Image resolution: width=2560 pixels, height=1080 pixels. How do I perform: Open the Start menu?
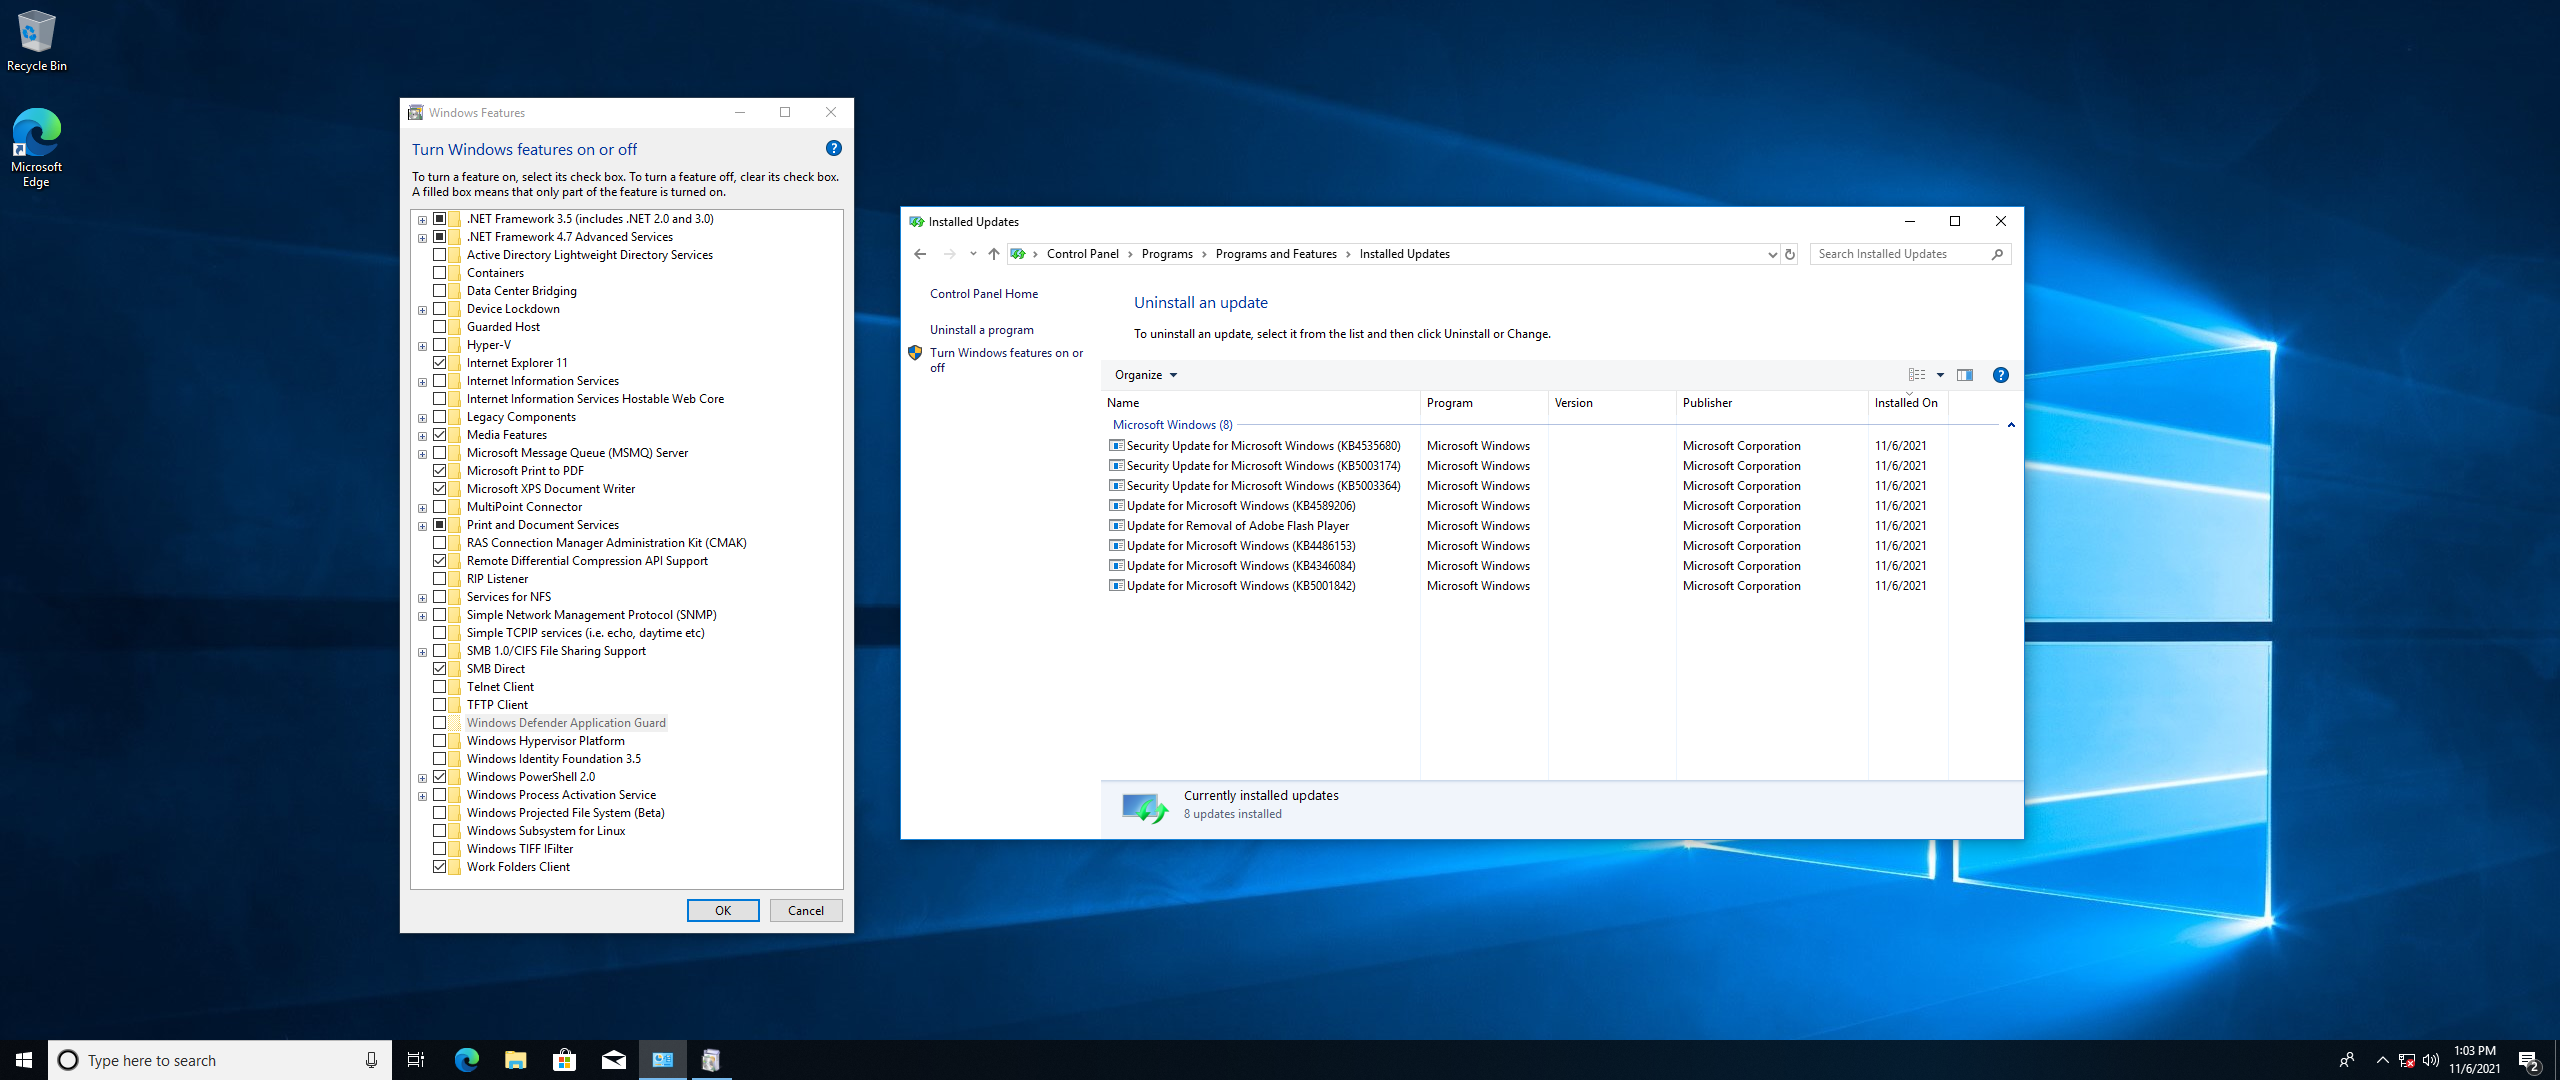24,1060
